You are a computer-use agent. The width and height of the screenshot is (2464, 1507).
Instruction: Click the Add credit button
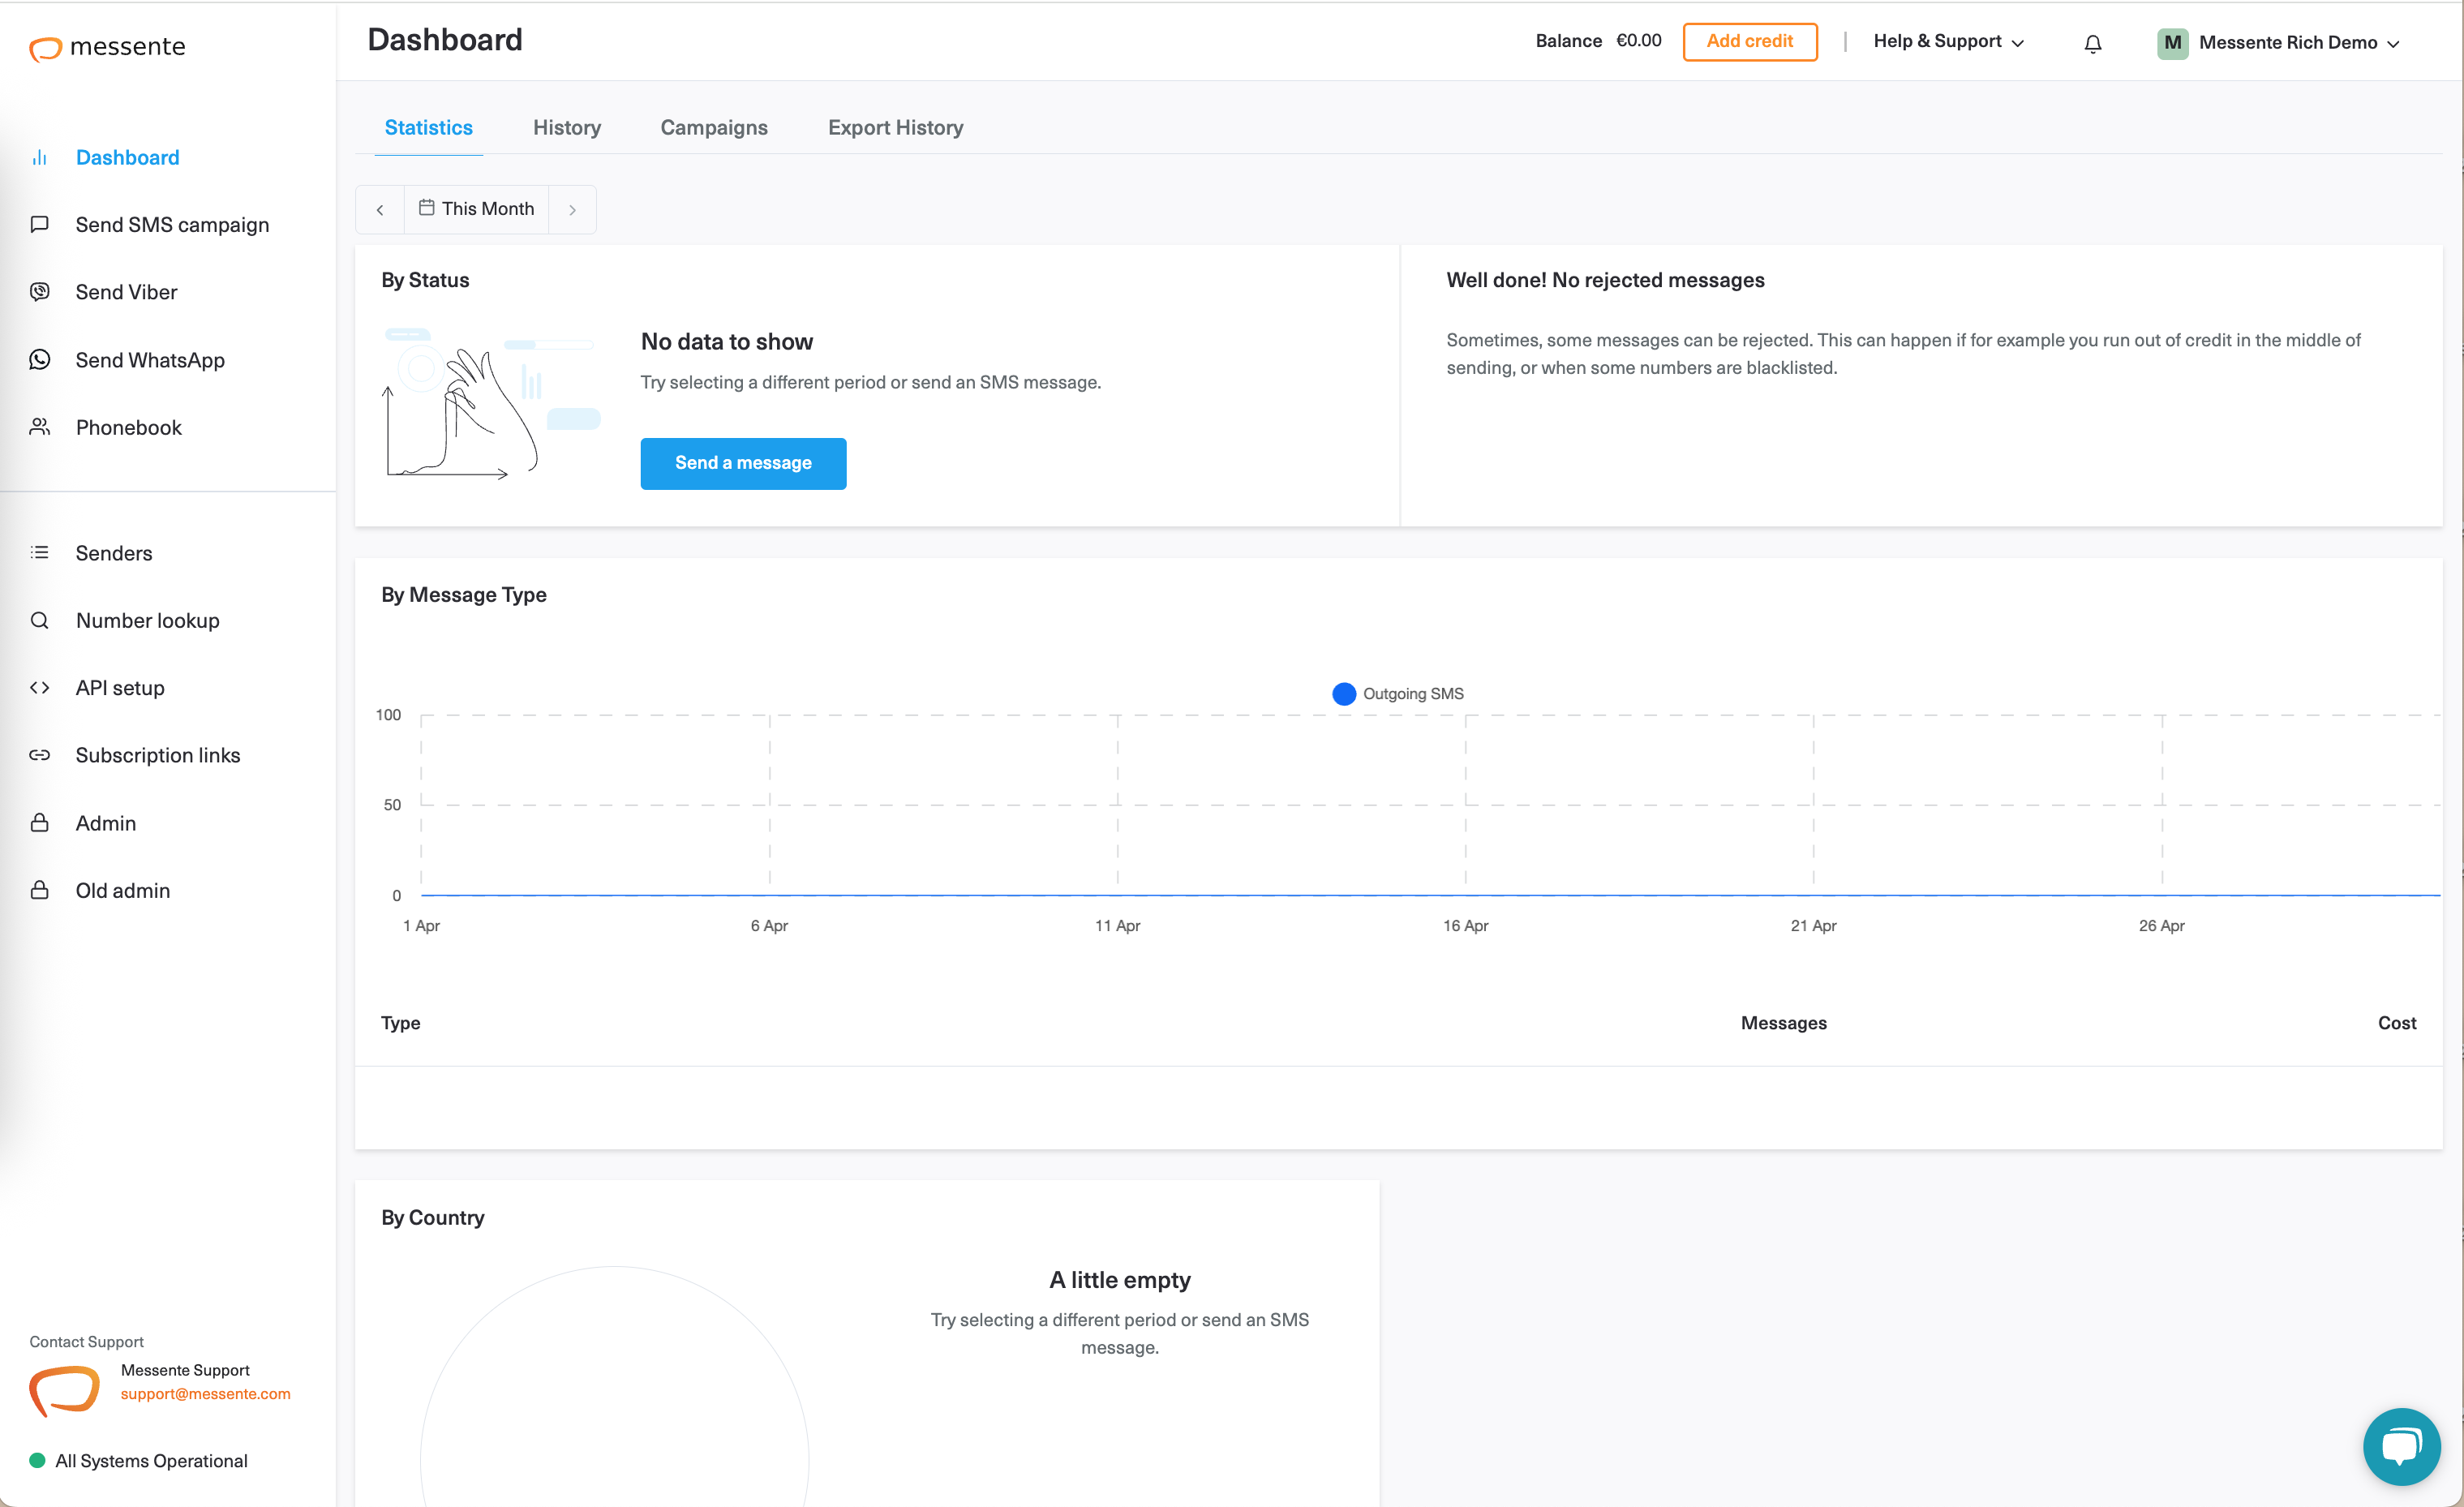[x=1750, y=41]
